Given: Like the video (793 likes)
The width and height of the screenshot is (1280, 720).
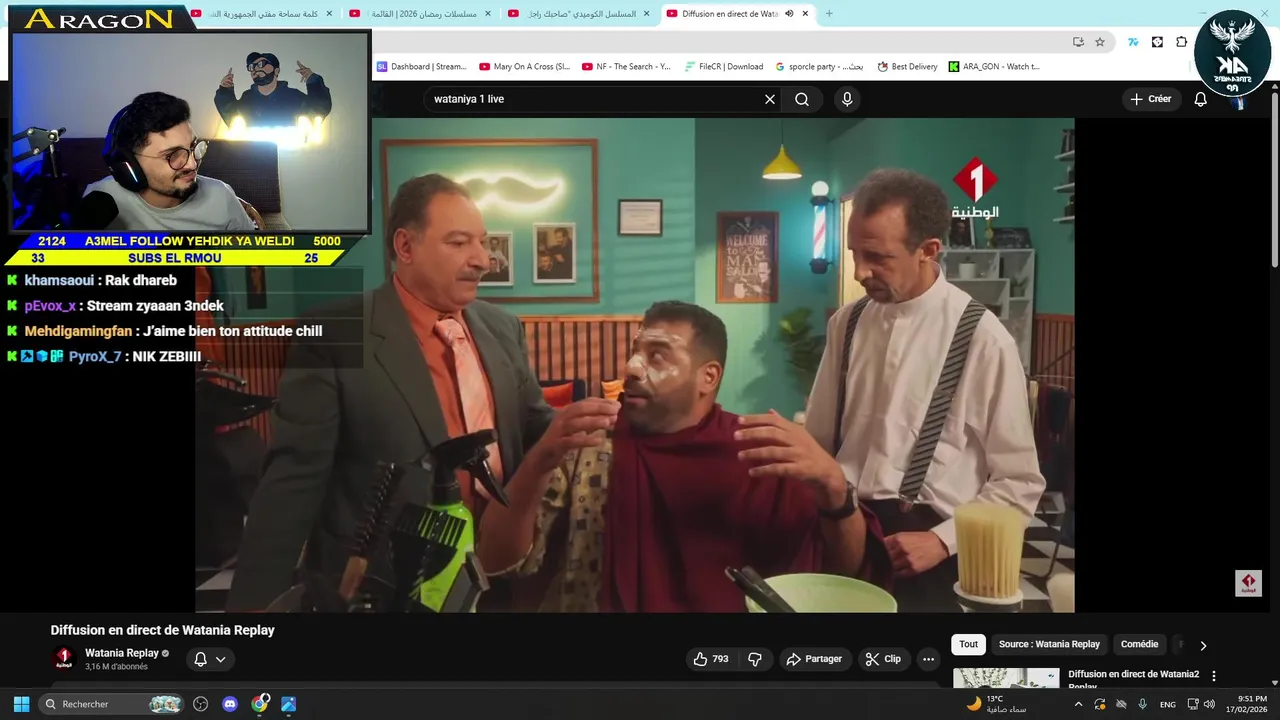Looking at the screenshot, I should pos(711,659).
